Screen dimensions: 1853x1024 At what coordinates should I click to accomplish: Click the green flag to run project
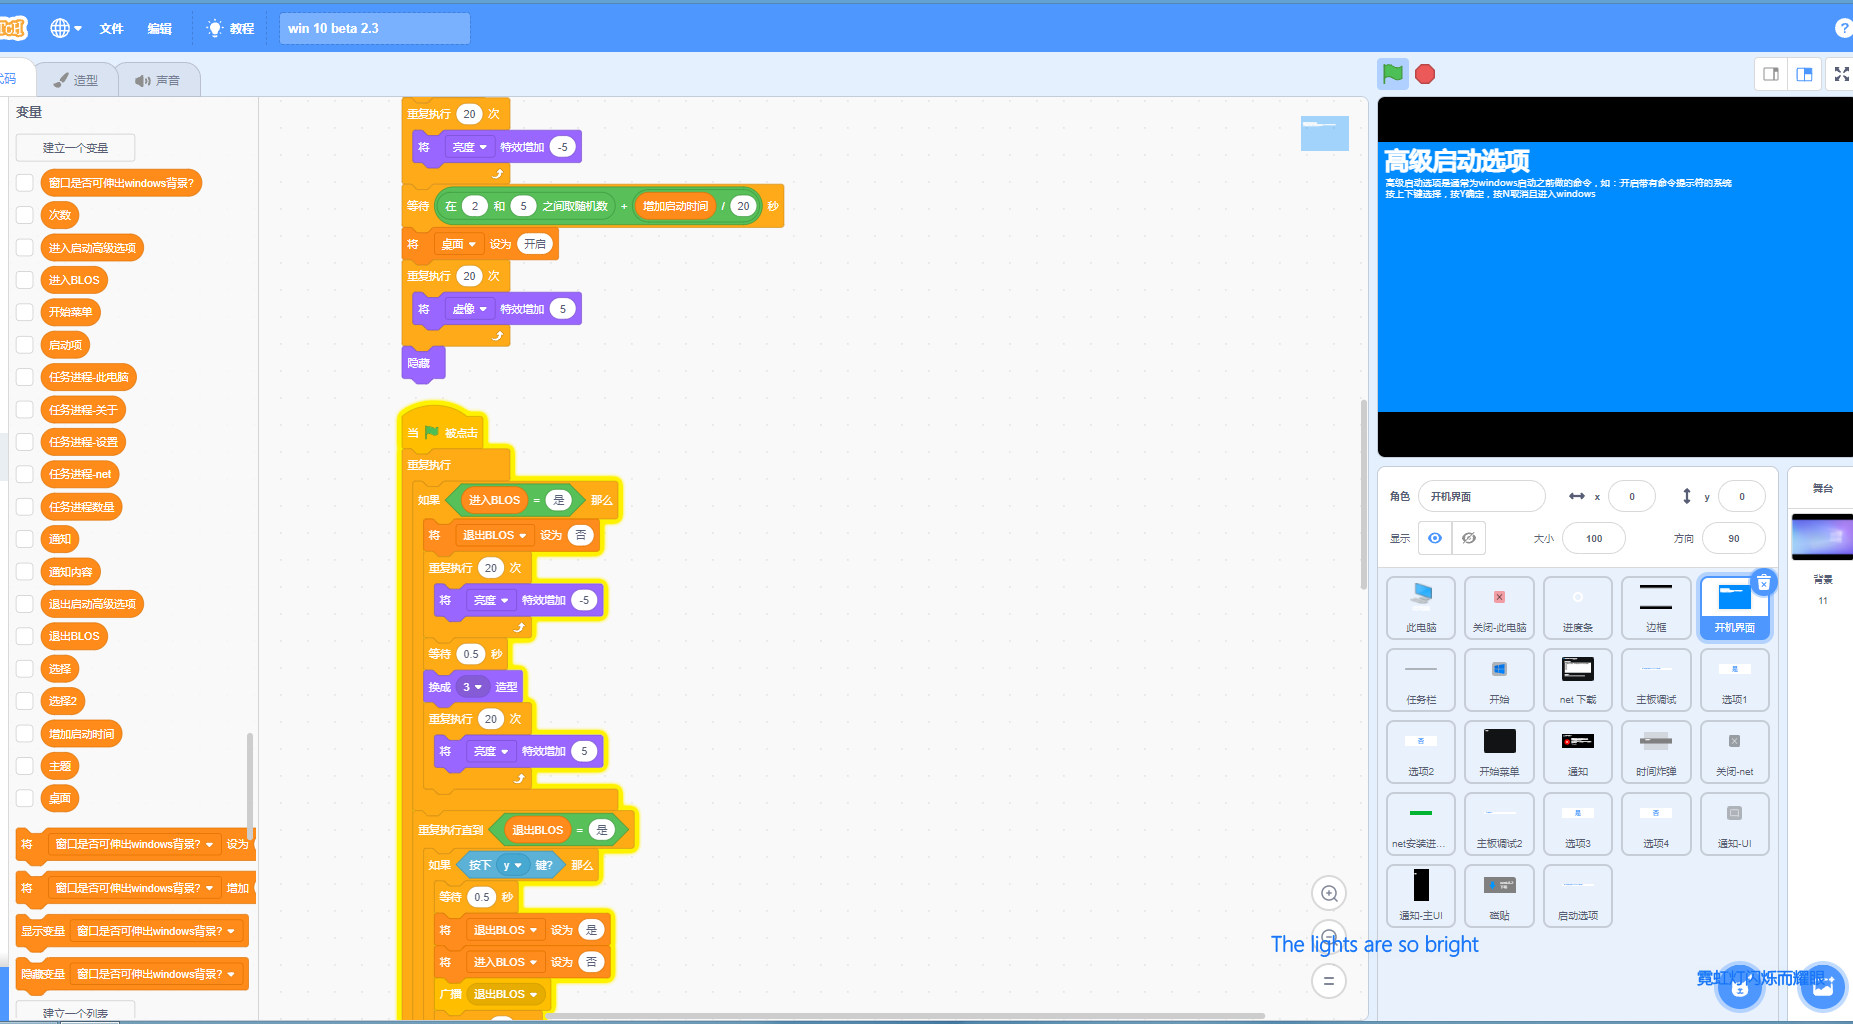click(x=1392, y=73)
